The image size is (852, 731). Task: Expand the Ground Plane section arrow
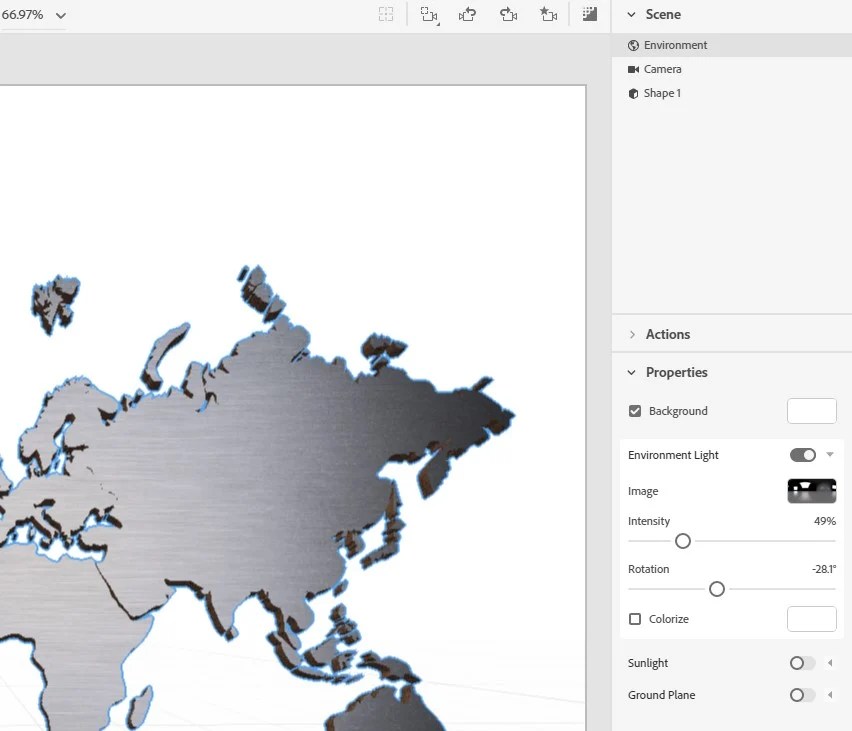(x=830, y=695)
